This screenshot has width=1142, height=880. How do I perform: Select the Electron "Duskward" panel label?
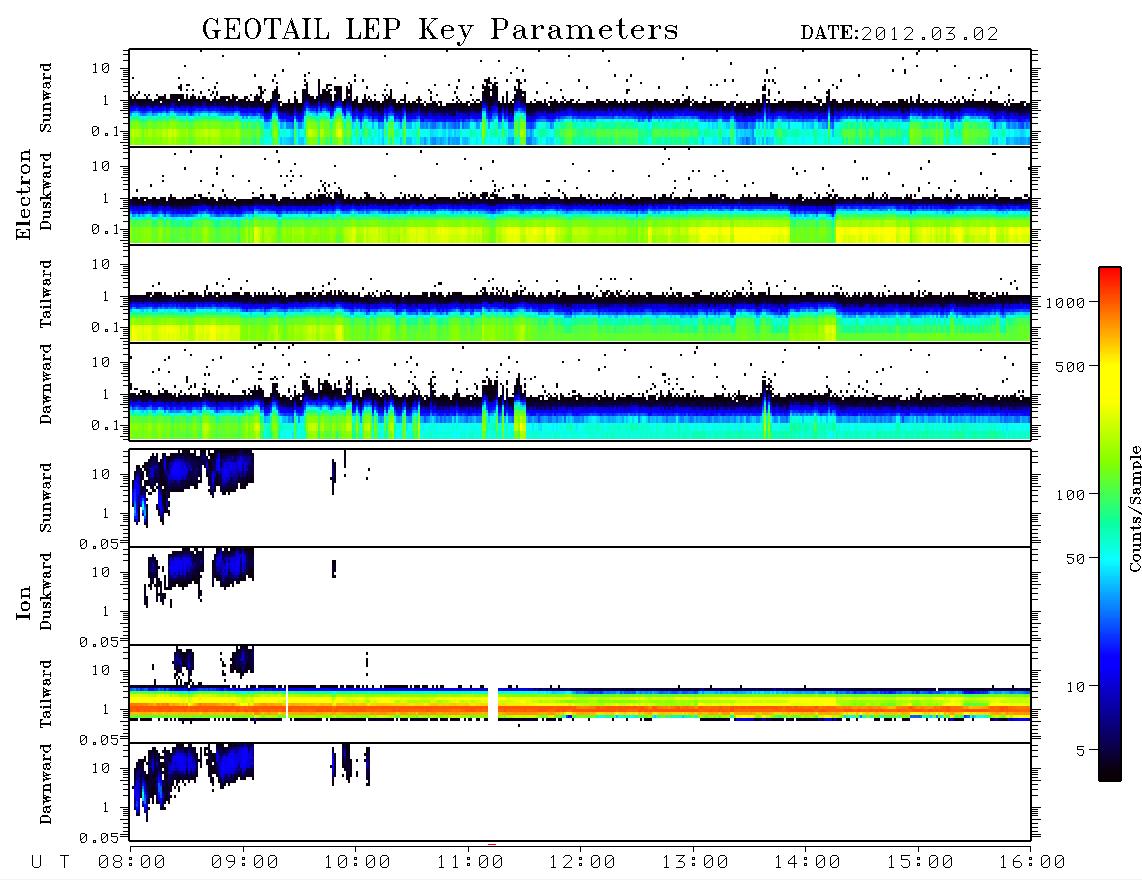tap(46, 191)
